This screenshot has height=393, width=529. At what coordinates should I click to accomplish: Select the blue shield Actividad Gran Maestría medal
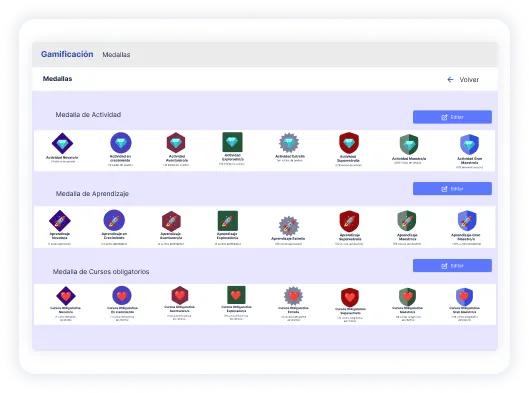[469, 145]
